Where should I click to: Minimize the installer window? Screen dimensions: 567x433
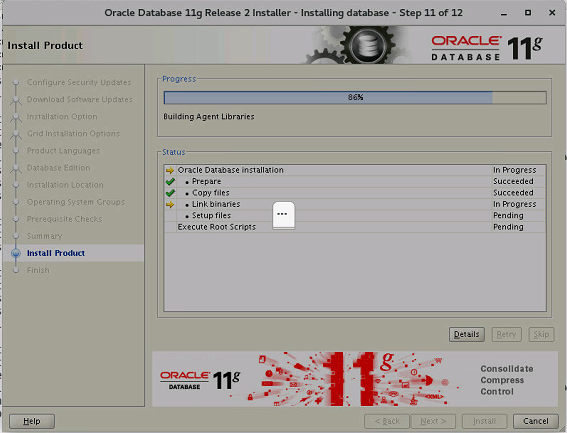tap(504, 13)
